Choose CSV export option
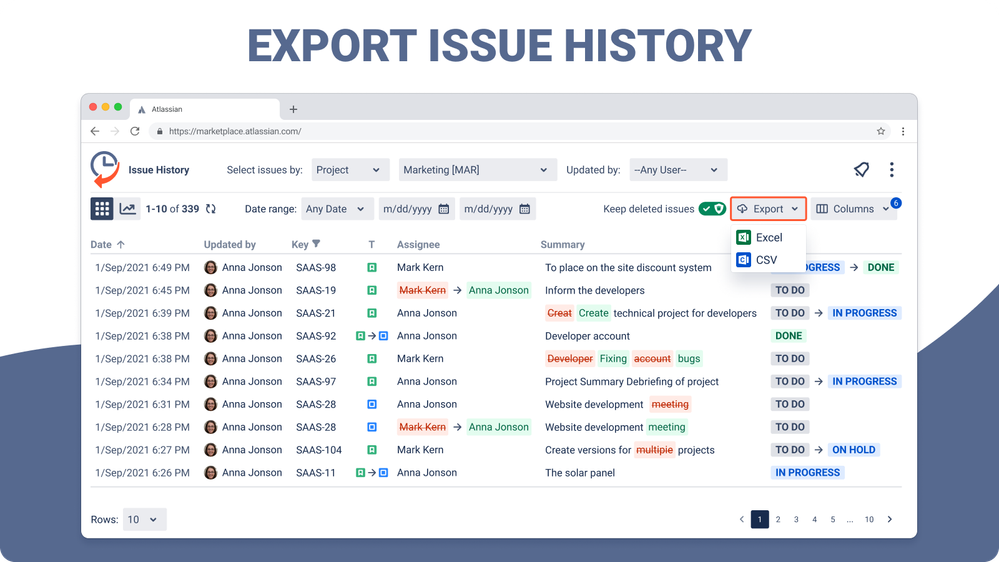 pyautogui.click(x=768, y=260)
